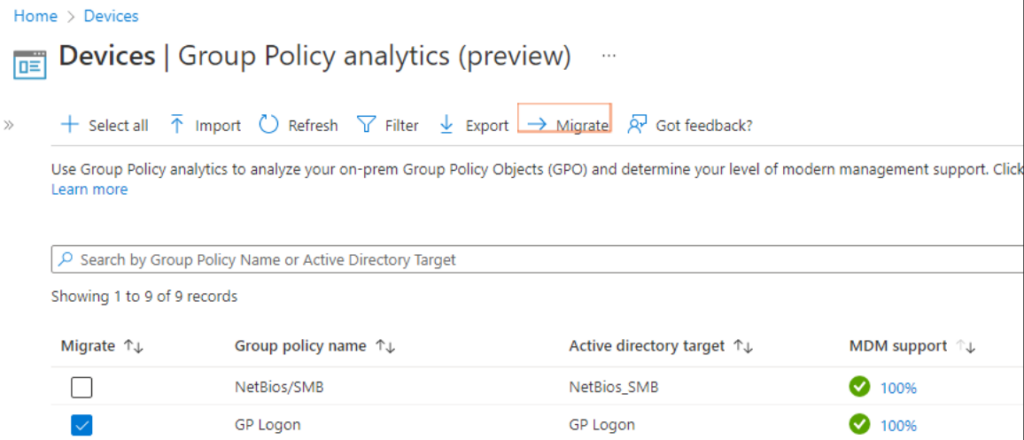Sort by Group policy name column

tap(385, 346)
